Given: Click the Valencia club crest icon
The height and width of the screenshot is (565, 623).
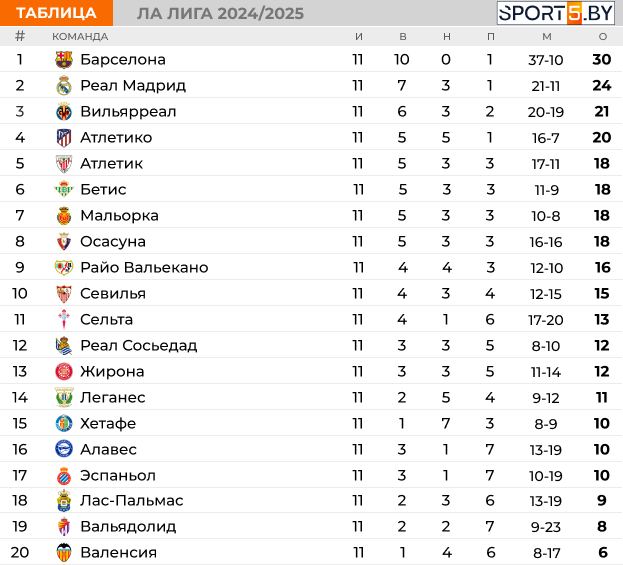Looking at the screenshot, I should click(x=64, y=553).
